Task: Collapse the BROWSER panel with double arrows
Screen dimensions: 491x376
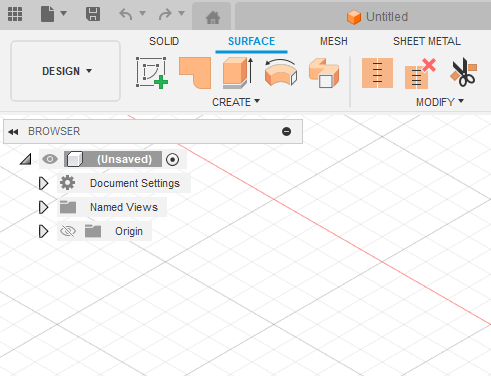Action: 13,132
